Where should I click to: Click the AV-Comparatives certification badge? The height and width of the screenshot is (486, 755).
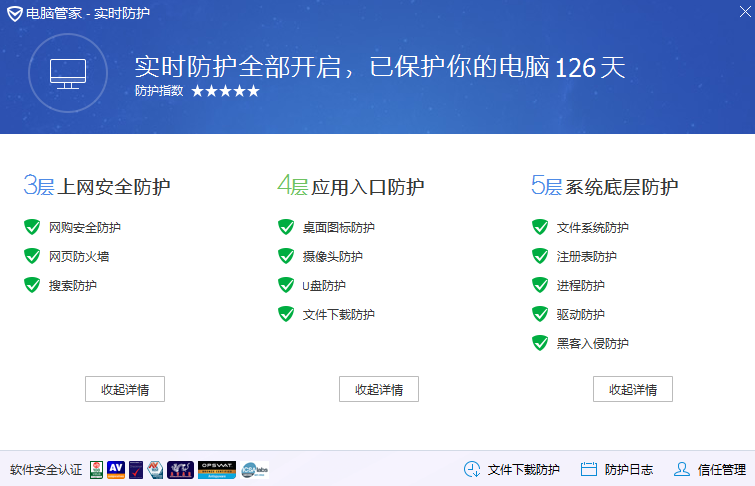116,470
